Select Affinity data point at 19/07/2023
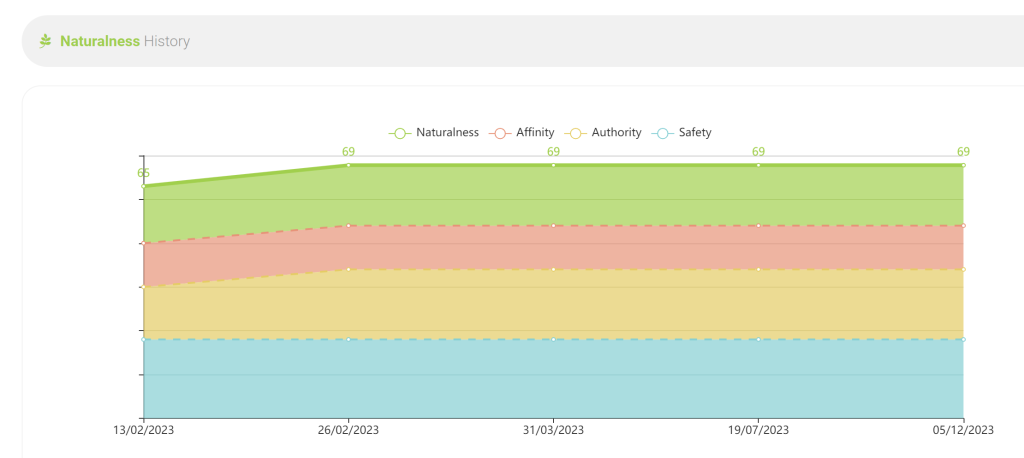The width and height of the screenshot is (1024, 458). (x=758, y=226)
